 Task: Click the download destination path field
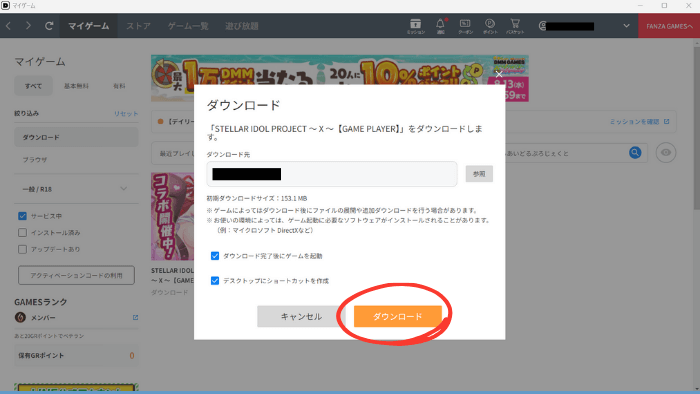pos(332,174)
